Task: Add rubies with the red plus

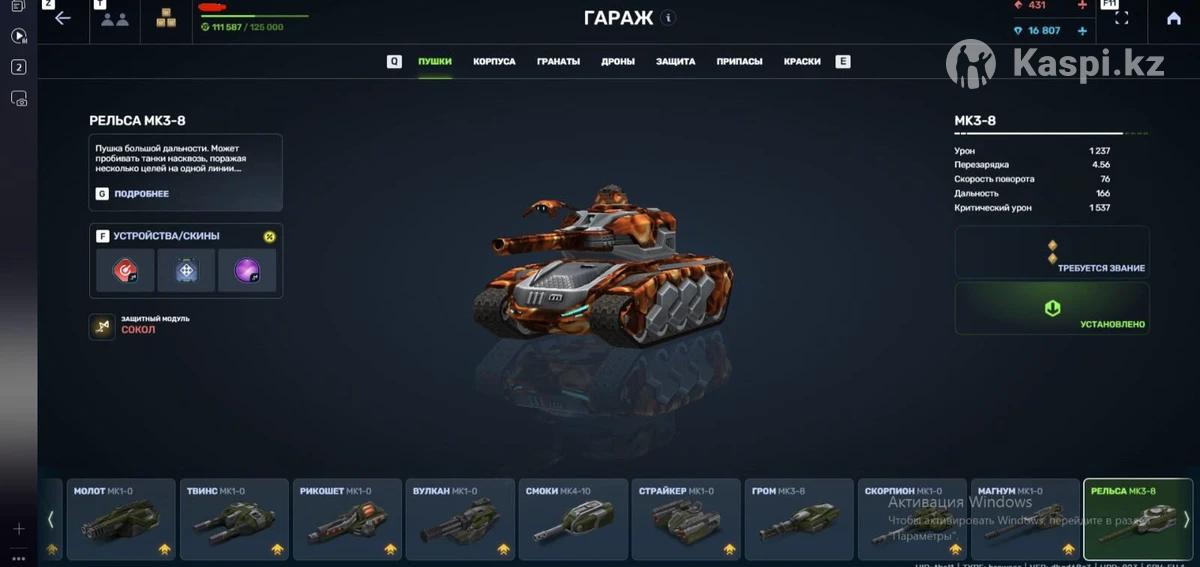Action: click(x=1082, y=5)
